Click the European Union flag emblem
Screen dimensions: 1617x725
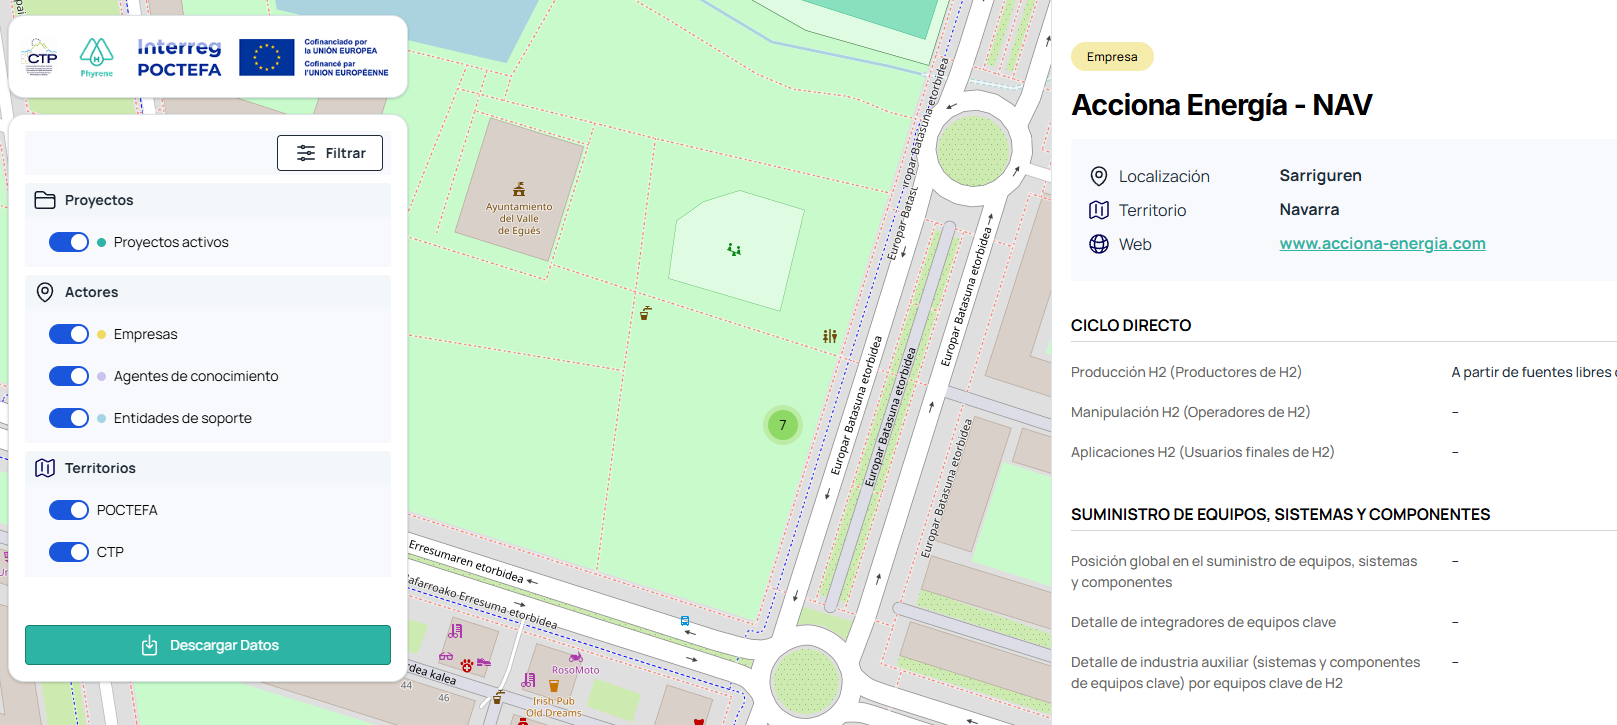266,57
